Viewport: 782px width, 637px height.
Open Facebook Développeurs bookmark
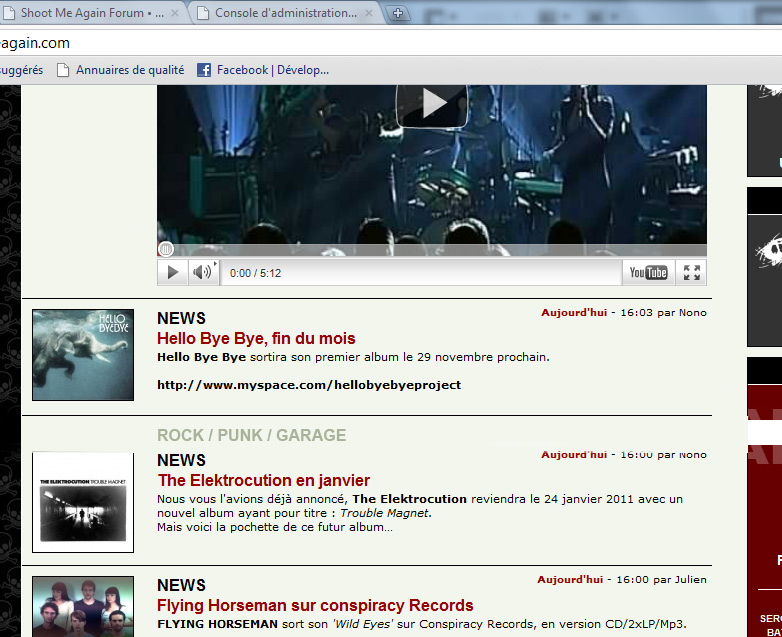(263, 70)
